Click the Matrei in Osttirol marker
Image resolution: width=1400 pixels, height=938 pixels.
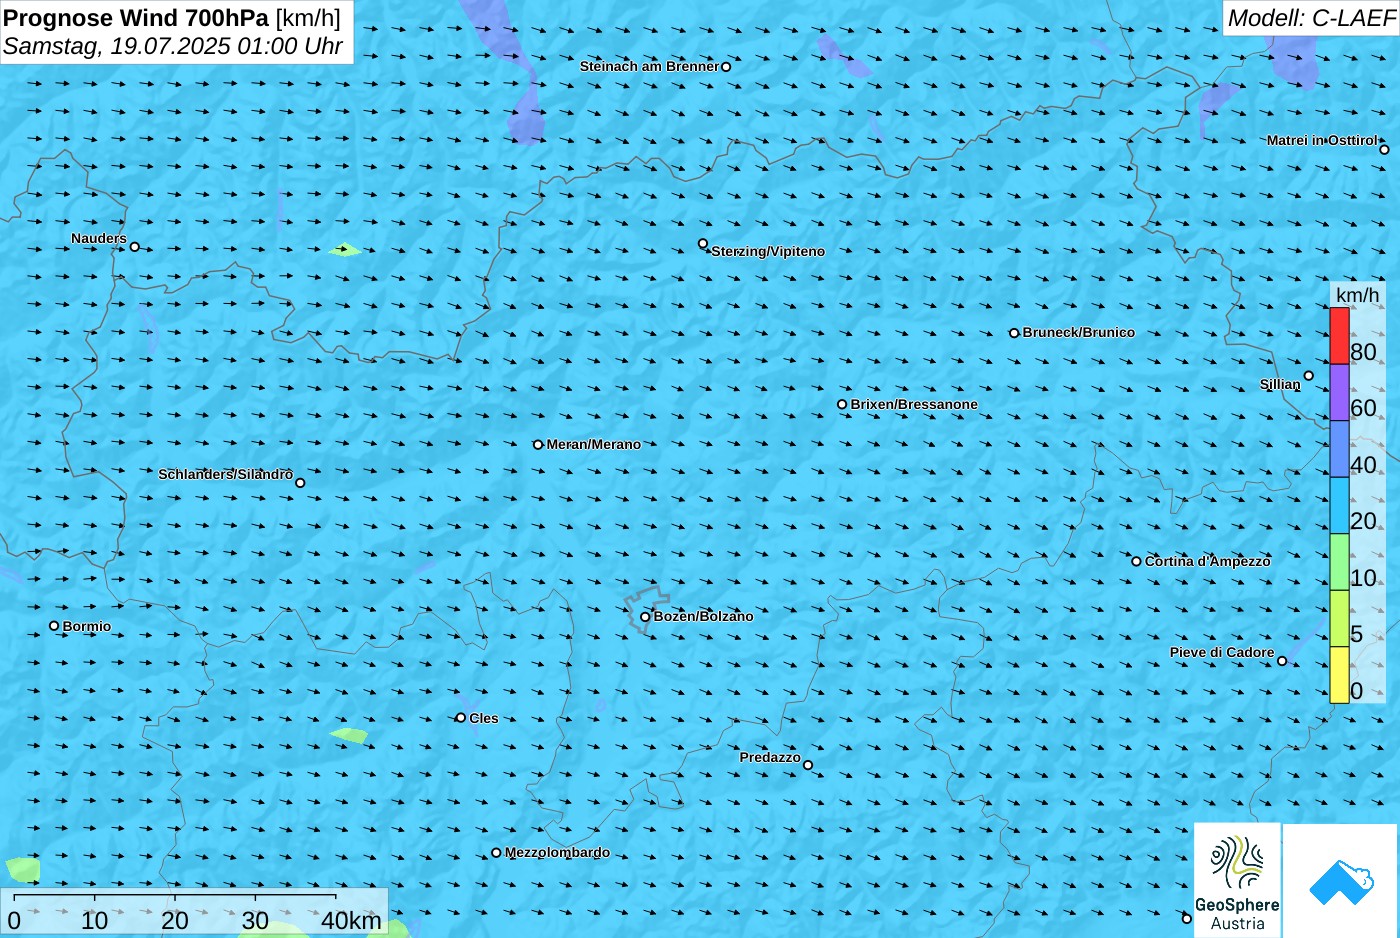coord(1385,150)
